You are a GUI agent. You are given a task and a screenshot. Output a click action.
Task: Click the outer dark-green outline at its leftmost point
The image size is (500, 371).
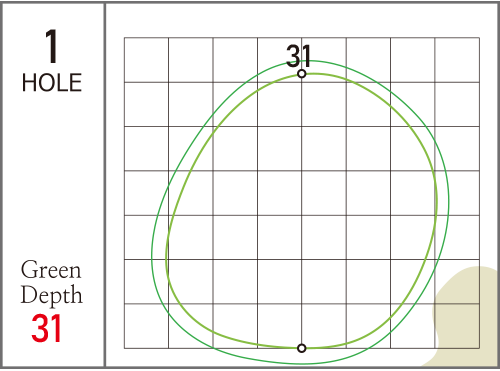point(152,258)
